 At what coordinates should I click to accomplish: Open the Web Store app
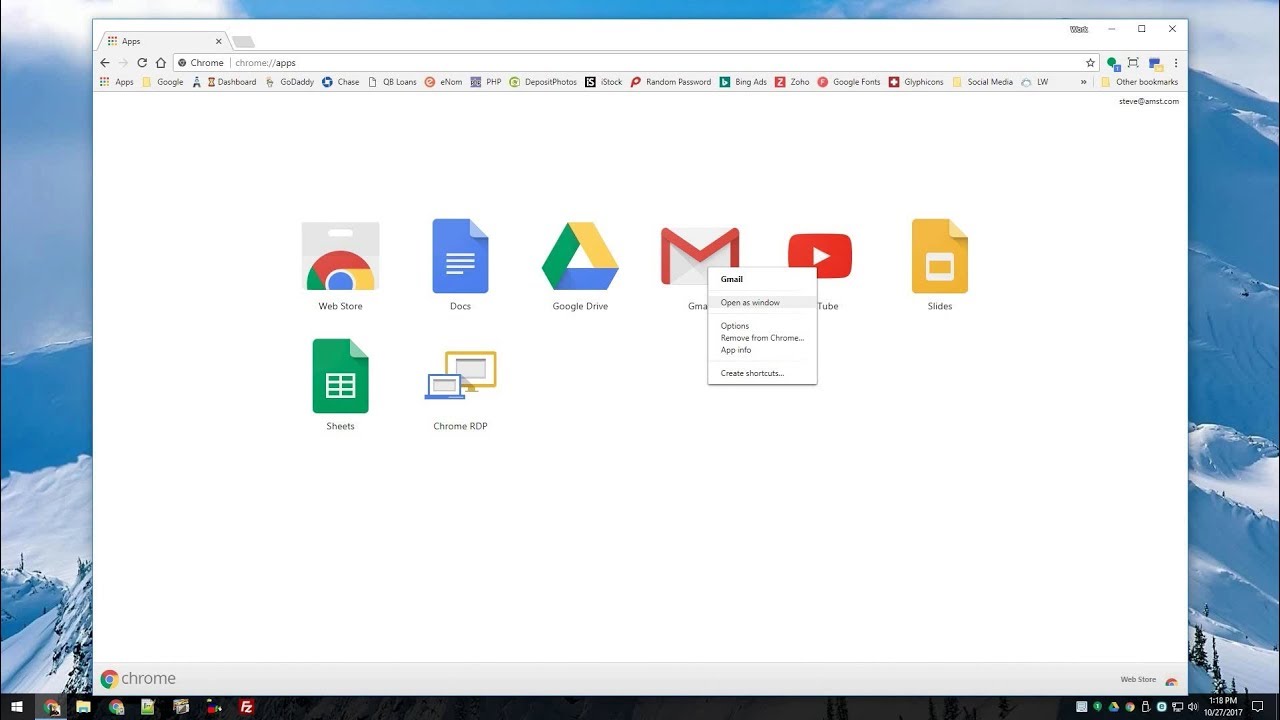(340, 255)
